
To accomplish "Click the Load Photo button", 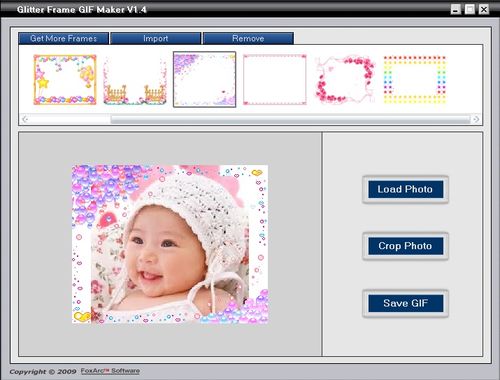I will [x=405, y=189].
